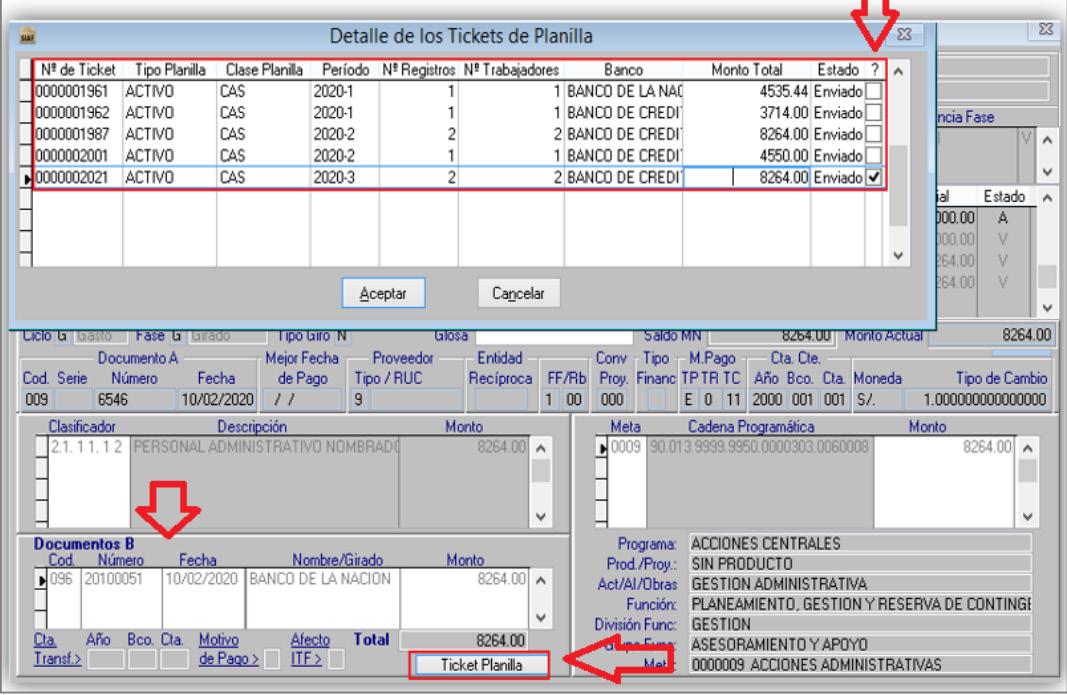Click scroll-up arrow in Meta list
The height and width of the screenshot is (695, 1067).
[1028, 449]
